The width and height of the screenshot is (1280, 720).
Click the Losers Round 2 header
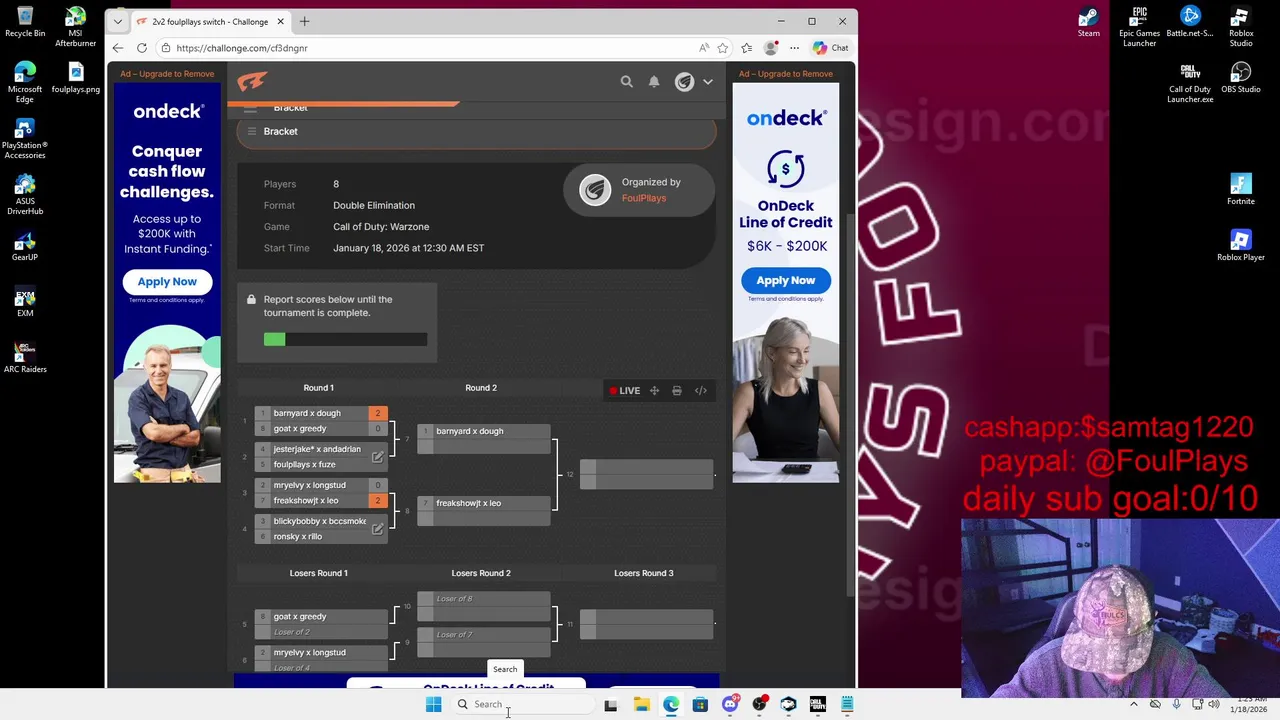(481, 573)
